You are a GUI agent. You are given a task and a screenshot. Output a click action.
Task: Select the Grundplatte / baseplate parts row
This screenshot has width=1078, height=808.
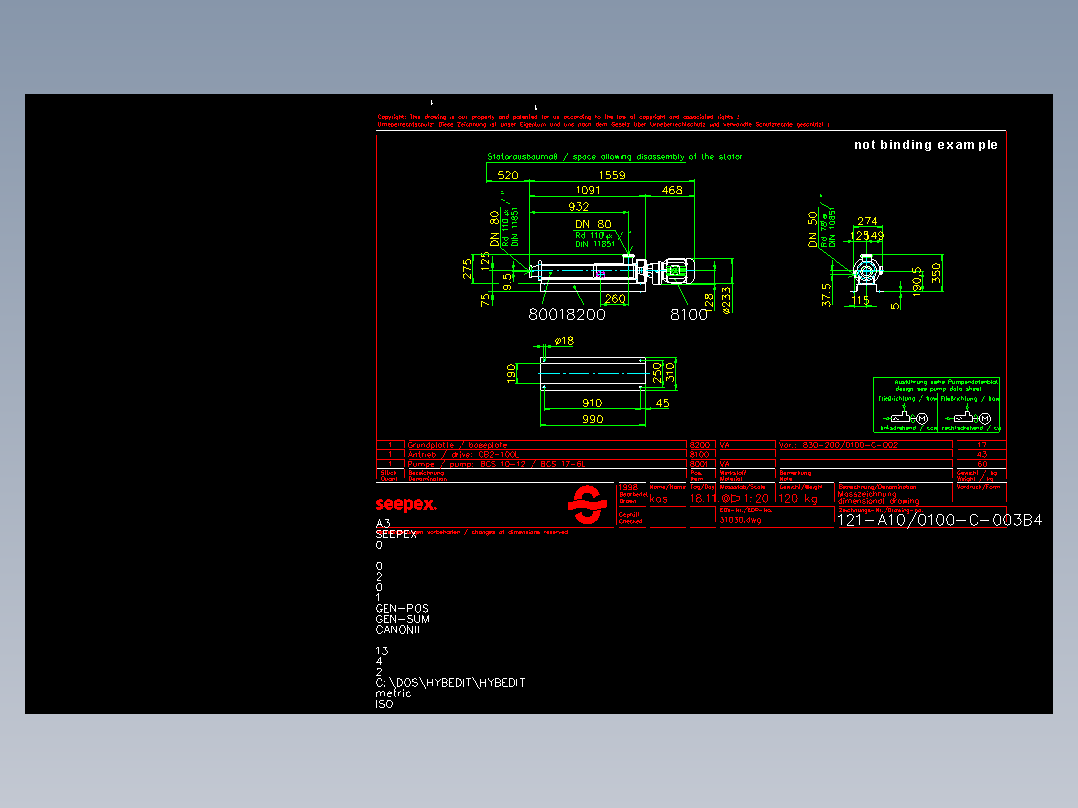click(460, 444)
